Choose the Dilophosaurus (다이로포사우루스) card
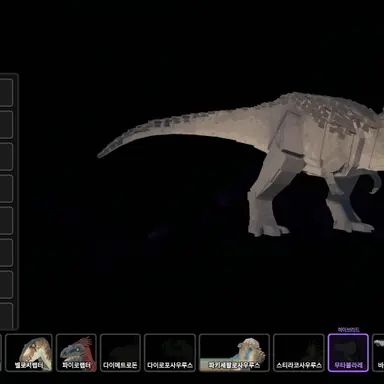This screenshot has height=384, width=384. (170, 353)
